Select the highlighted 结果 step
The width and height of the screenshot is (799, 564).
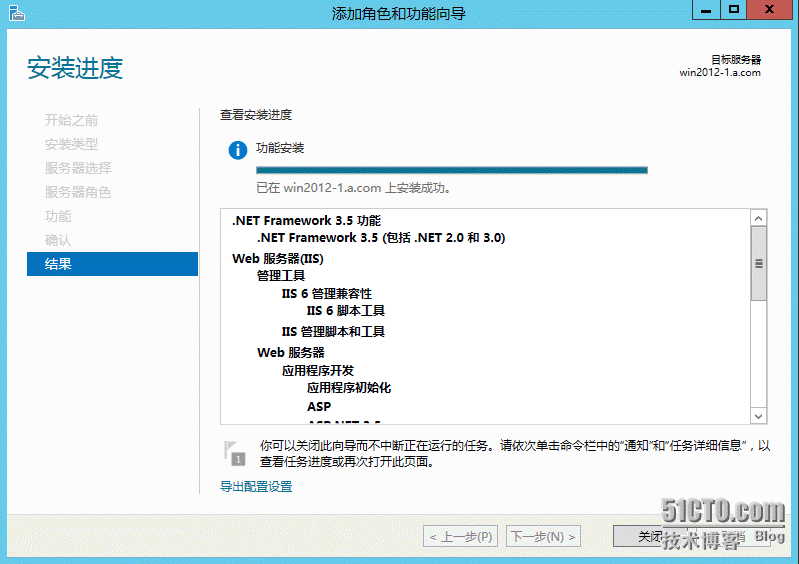click(112, 264)
